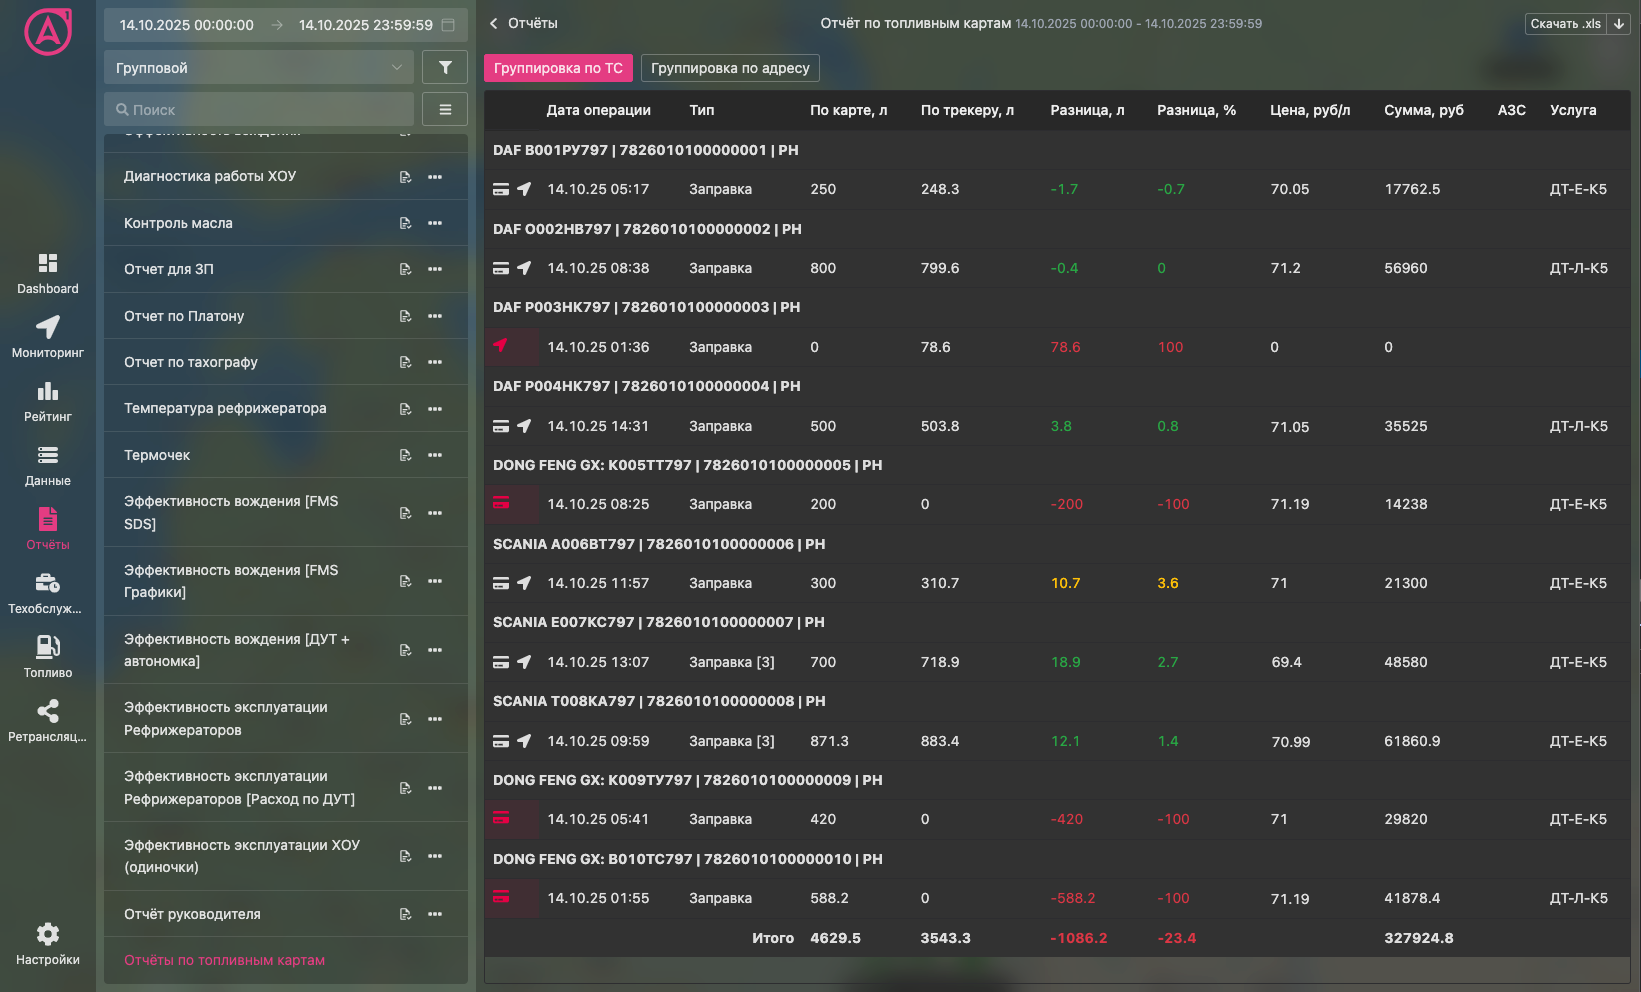Open more options for Термочек report
This screenshot has height=992, width=1641.
click(x=435, y=455)
